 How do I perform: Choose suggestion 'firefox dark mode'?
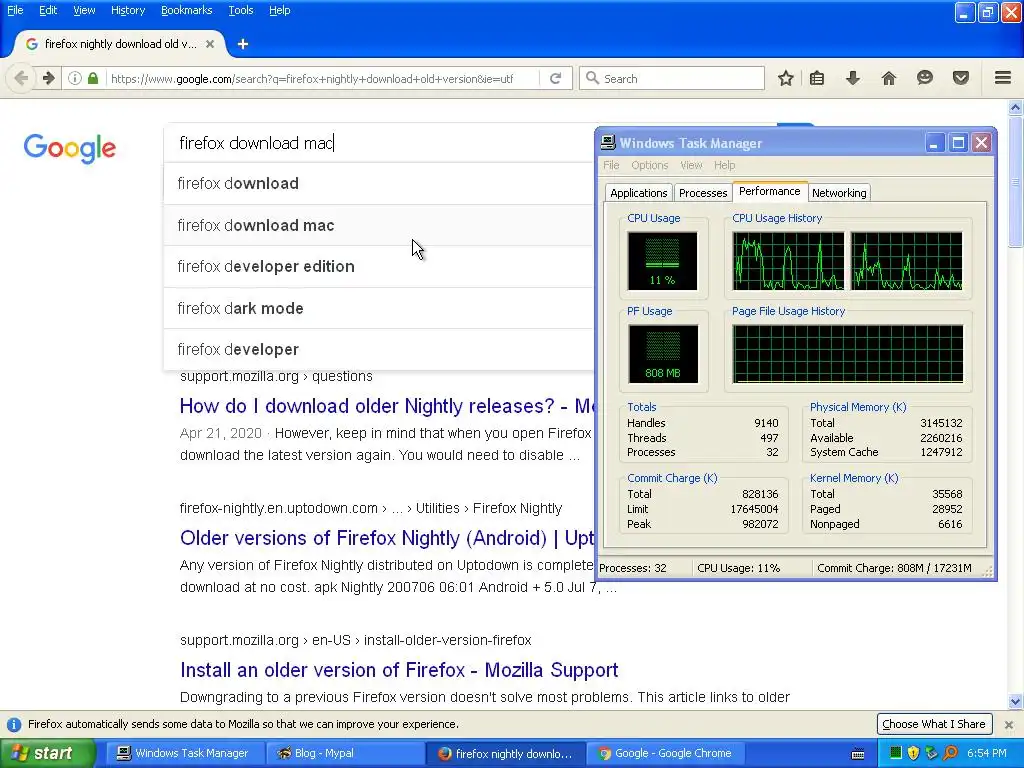pos(379,308)
